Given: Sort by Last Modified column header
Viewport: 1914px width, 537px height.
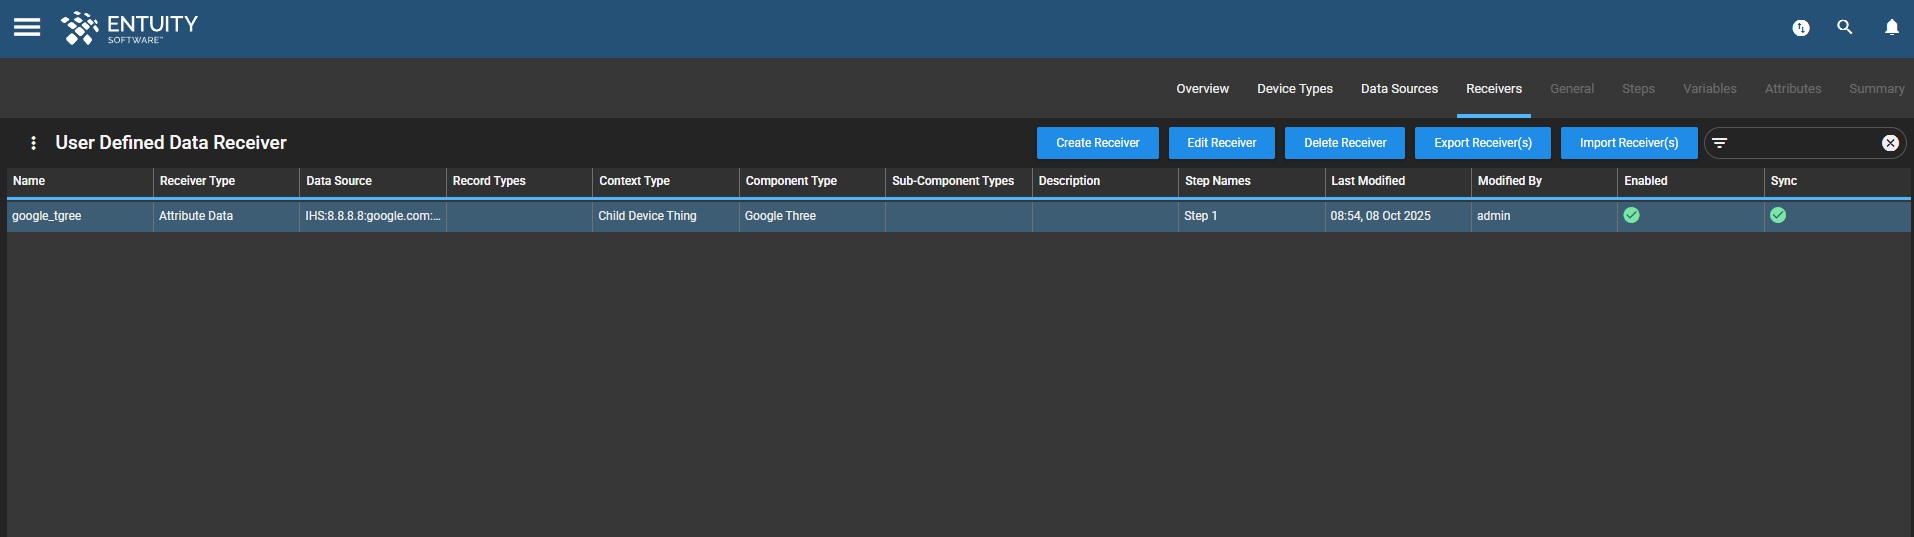Looking at the screenshot, I should pyautogui.click(x=1398, y=181).
